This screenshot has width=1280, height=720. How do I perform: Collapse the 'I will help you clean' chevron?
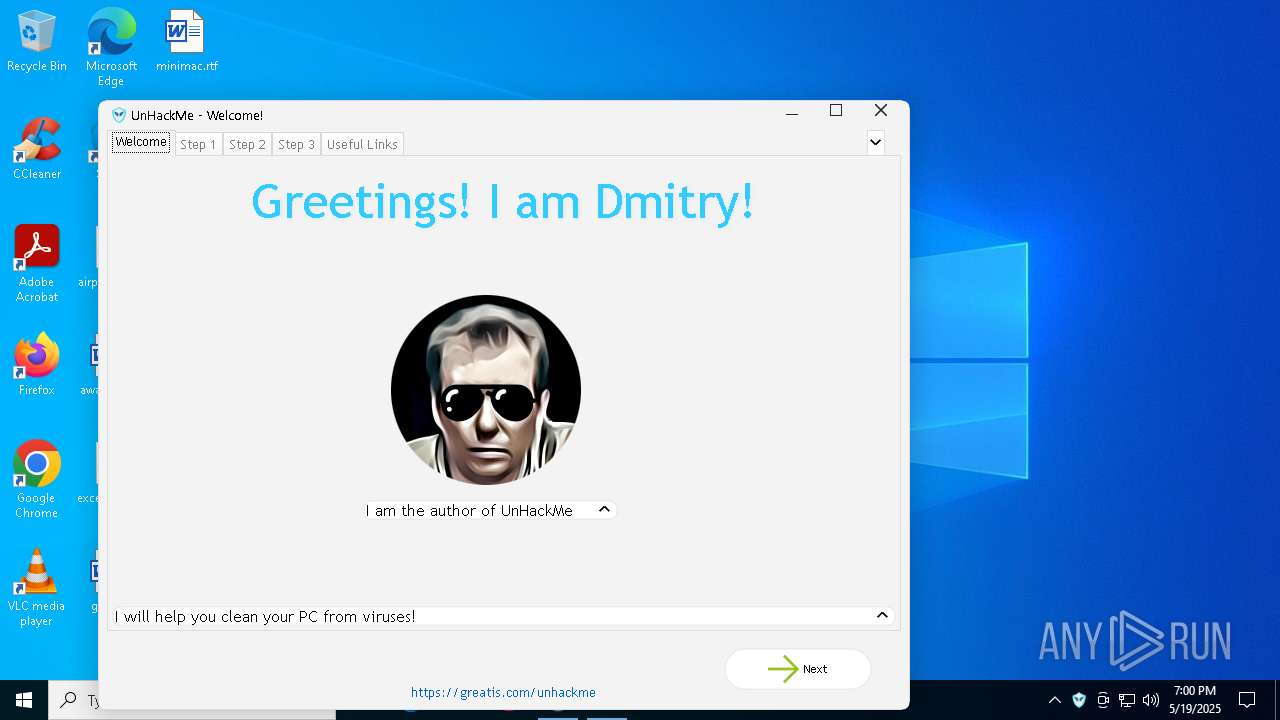coord(882,615)
